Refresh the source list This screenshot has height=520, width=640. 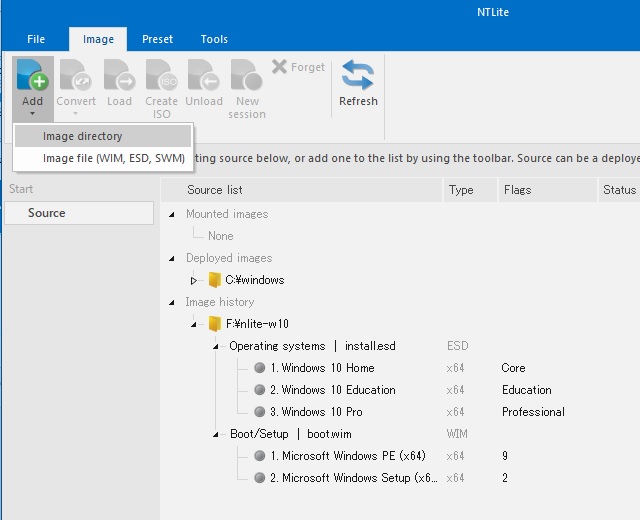point(358,84)
